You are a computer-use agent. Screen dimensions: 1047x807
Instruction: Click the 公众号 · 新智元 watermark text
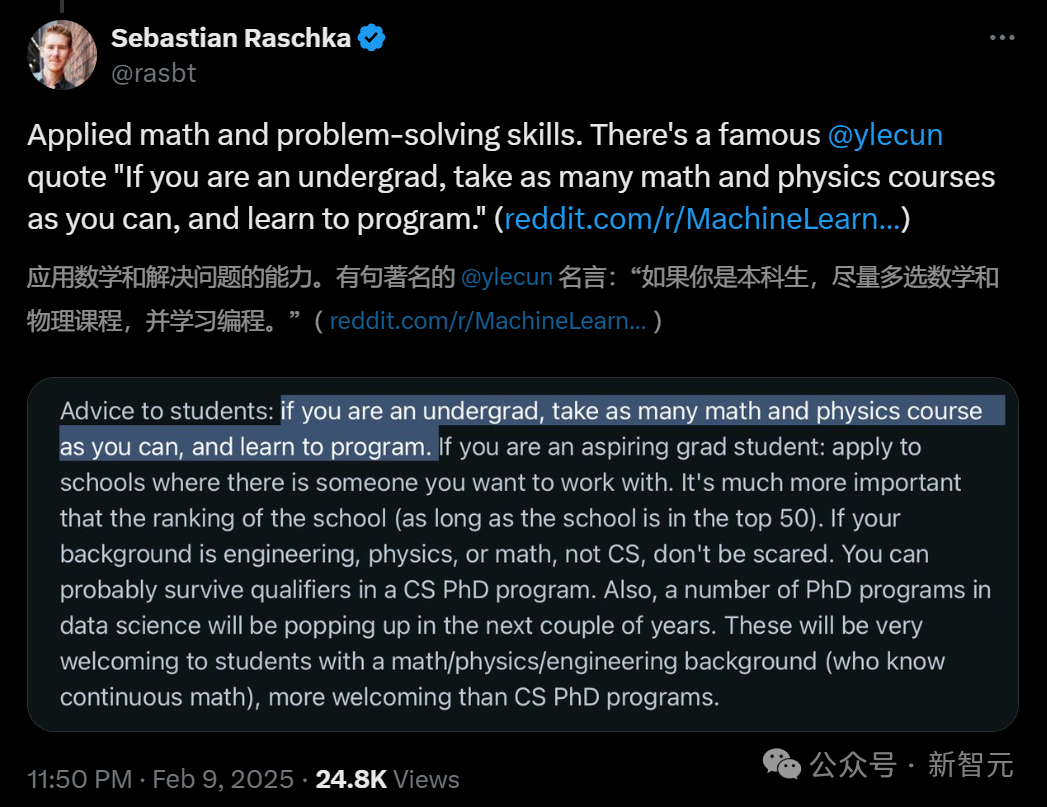(911, 764)
